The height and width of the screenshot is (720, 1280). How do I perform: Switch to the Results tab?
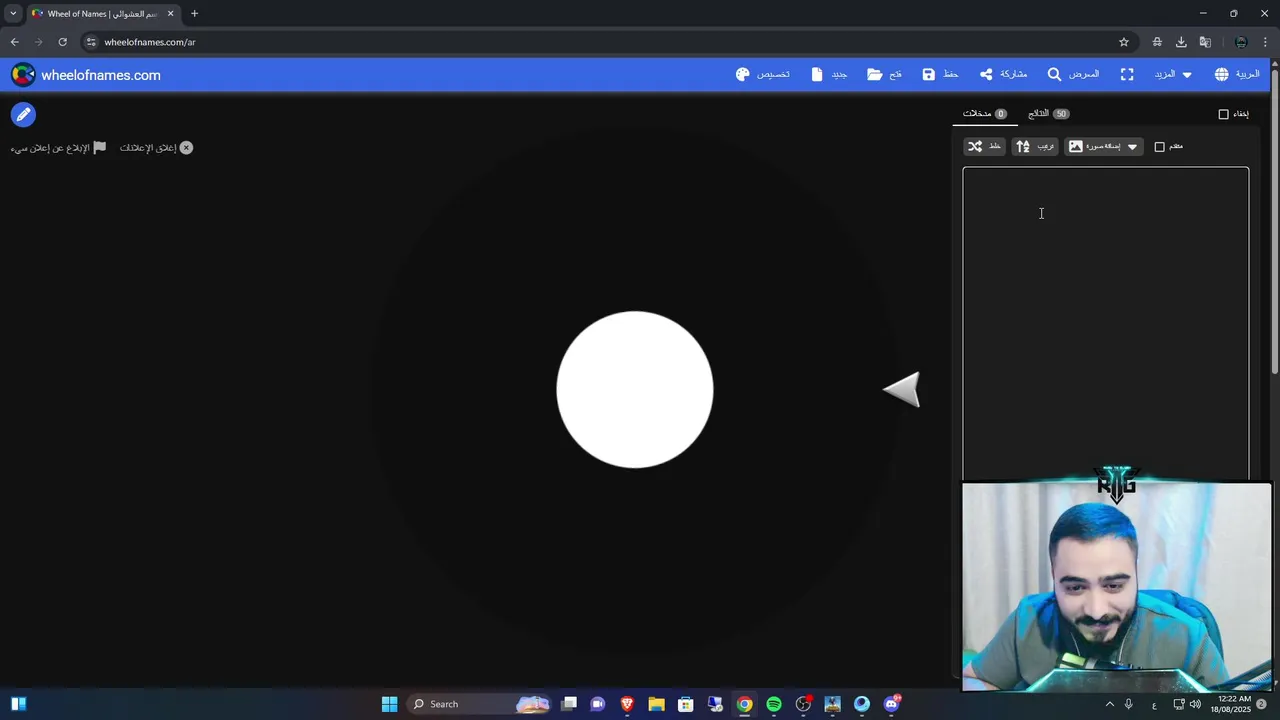[1048, 114]
